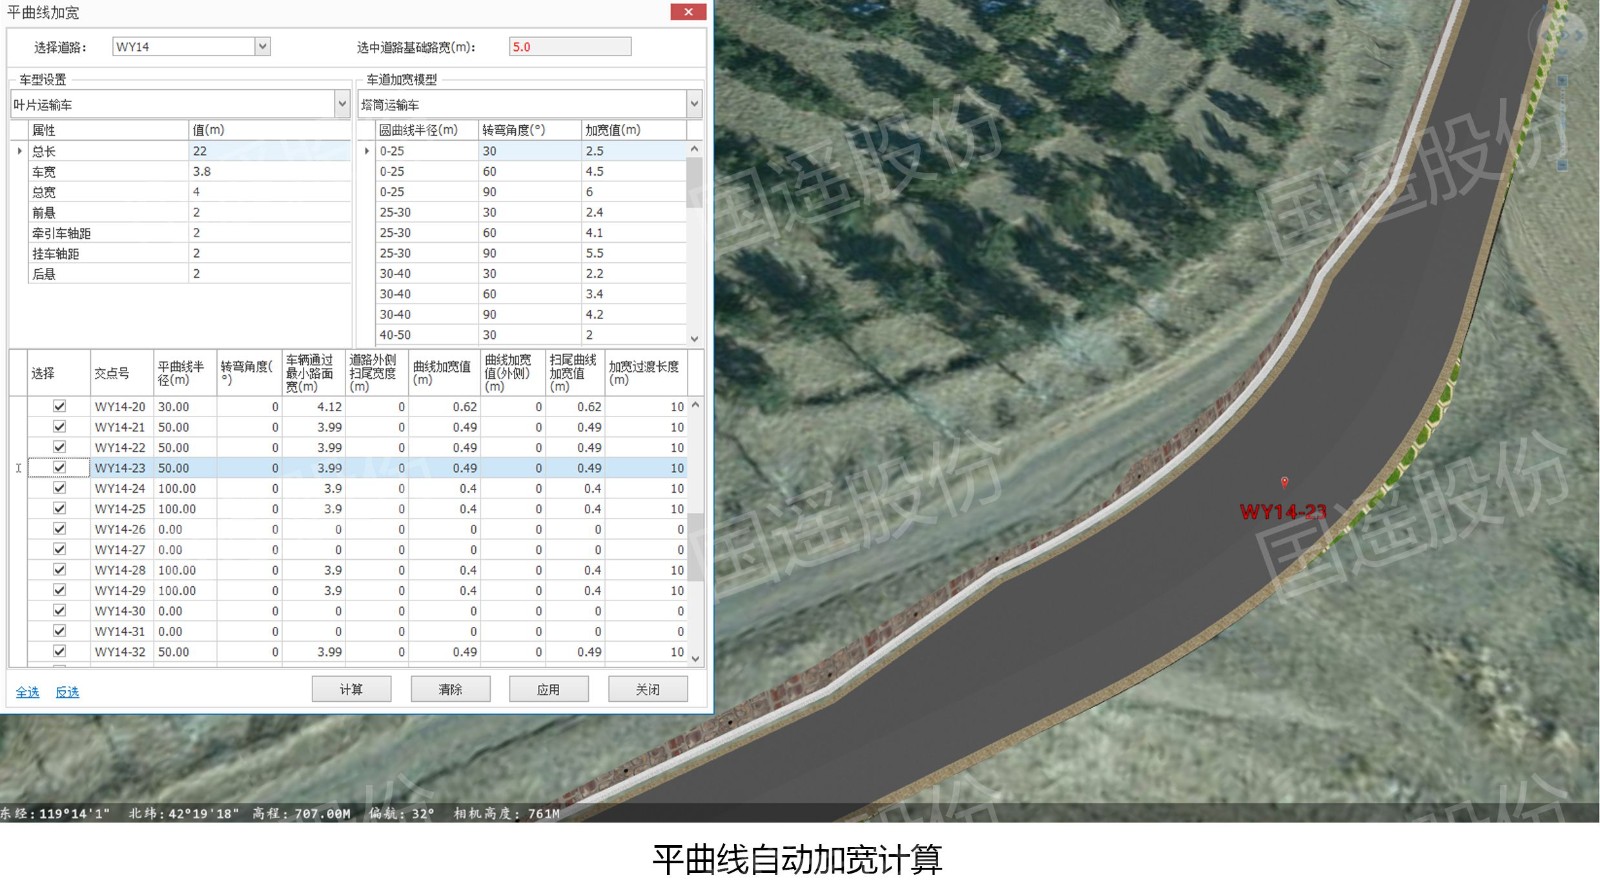Expand the 叶片运输车 vehicle type dropdown

click(x=342, y=104)
